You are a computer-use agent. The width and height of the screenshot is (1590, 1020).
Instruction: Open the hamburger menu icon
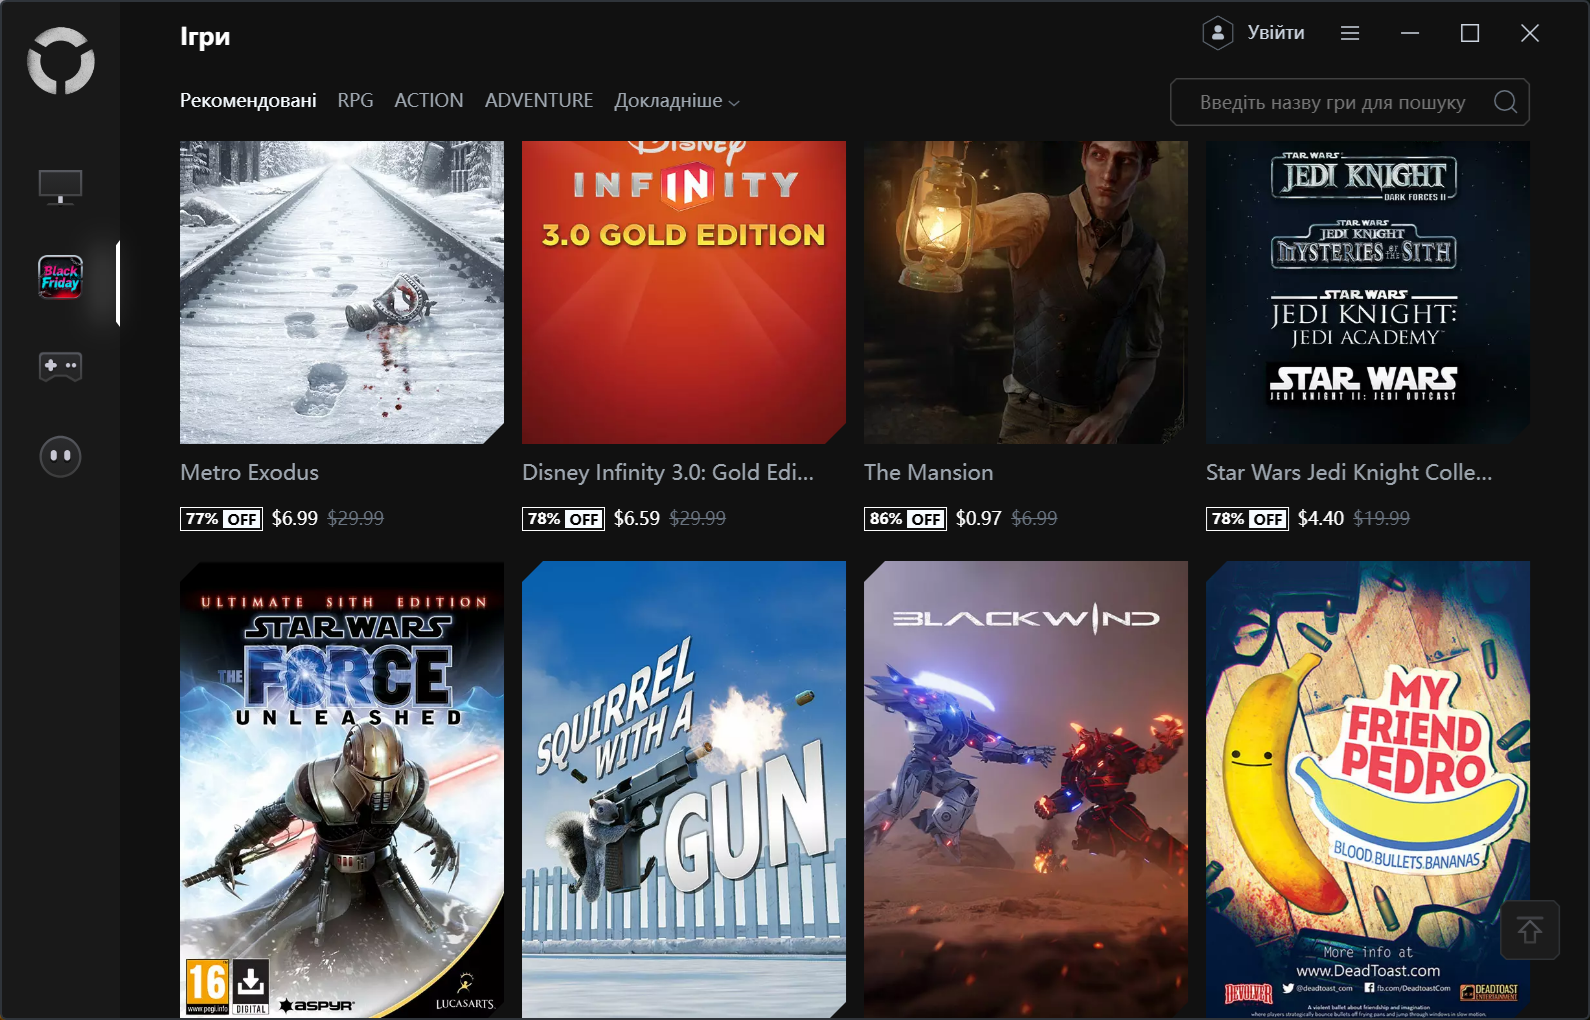tap(1350, 33)
